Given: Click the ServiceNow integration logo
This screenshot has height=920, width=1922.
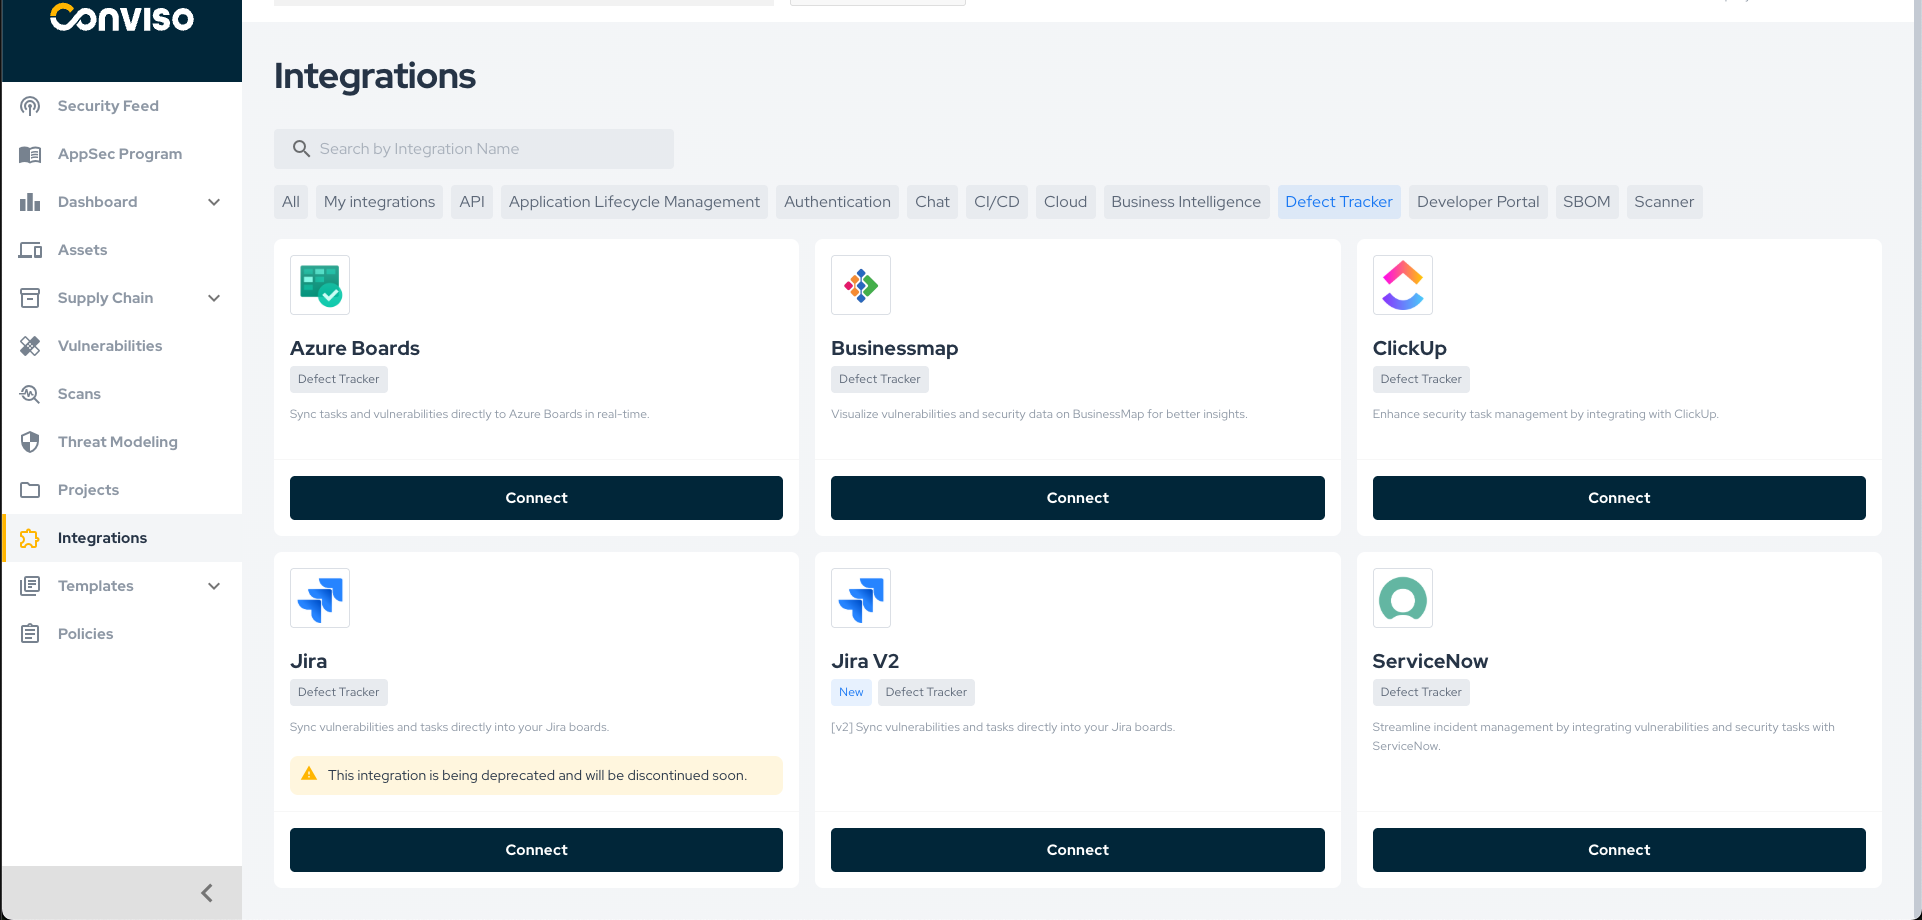Looking at the screenshot, I should [x=1402, y=597].
